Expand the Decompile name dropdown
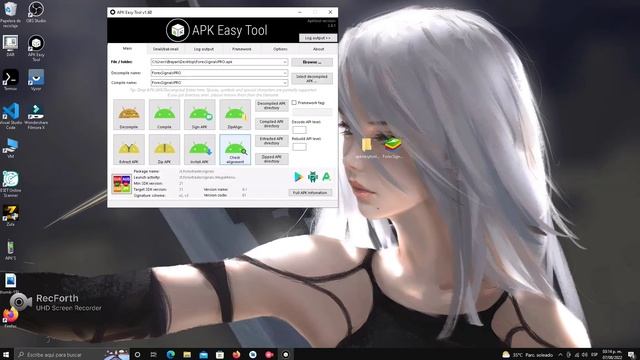Screen dimensions: 640x360 285,73
